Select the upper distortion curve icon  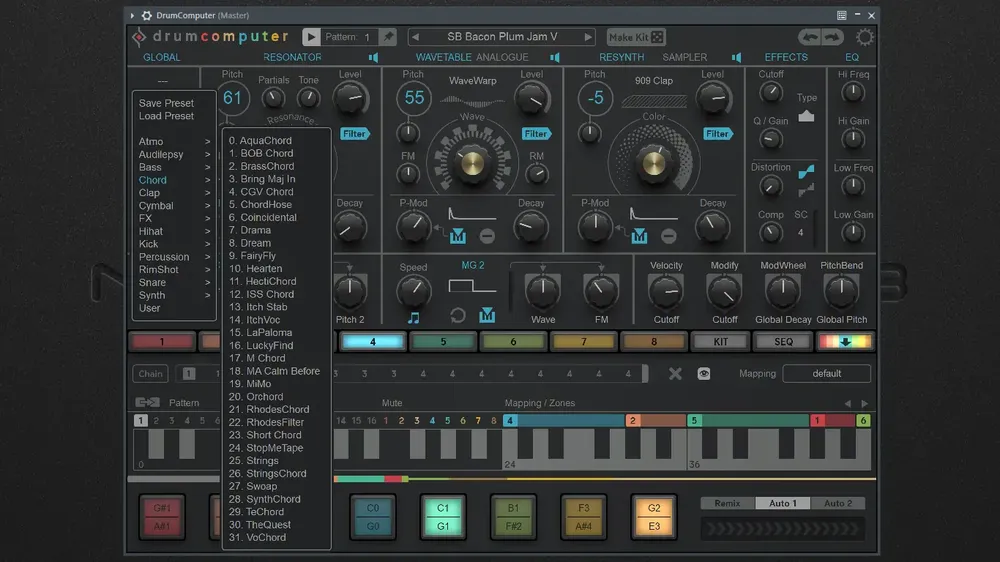point(806,171)
